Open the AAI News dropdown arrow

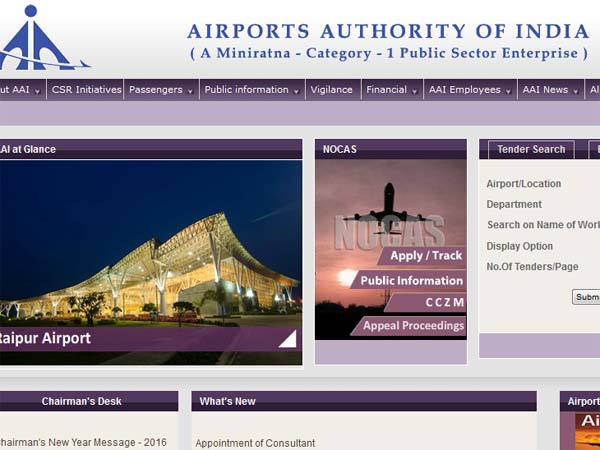576,91
